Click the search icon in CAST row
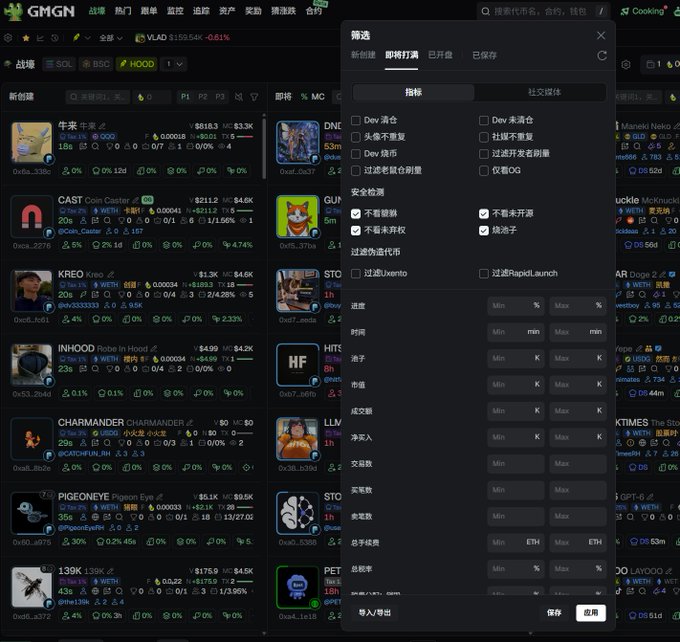680x642 pixels. click(107, 221)
